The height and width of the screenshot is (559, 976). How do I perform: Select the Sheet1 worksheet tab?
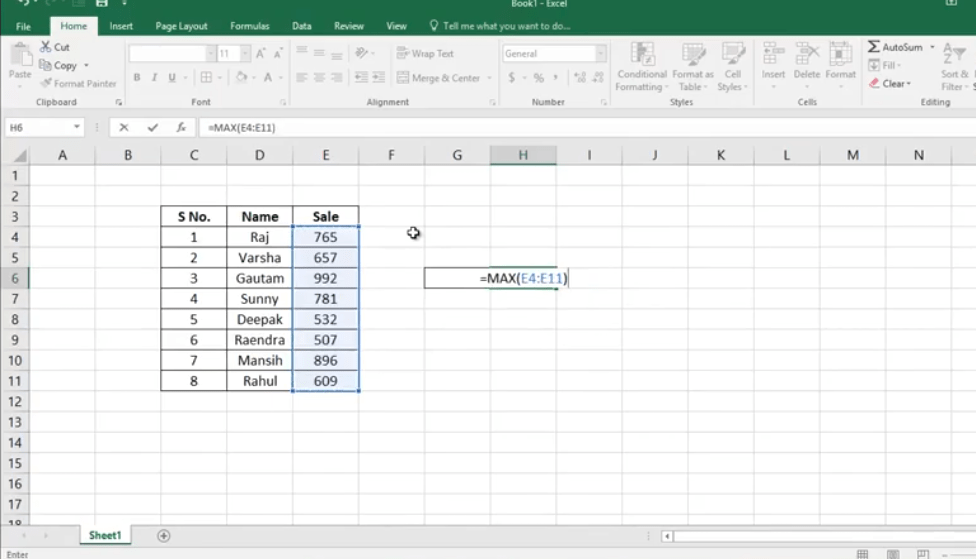coord(105,536)
